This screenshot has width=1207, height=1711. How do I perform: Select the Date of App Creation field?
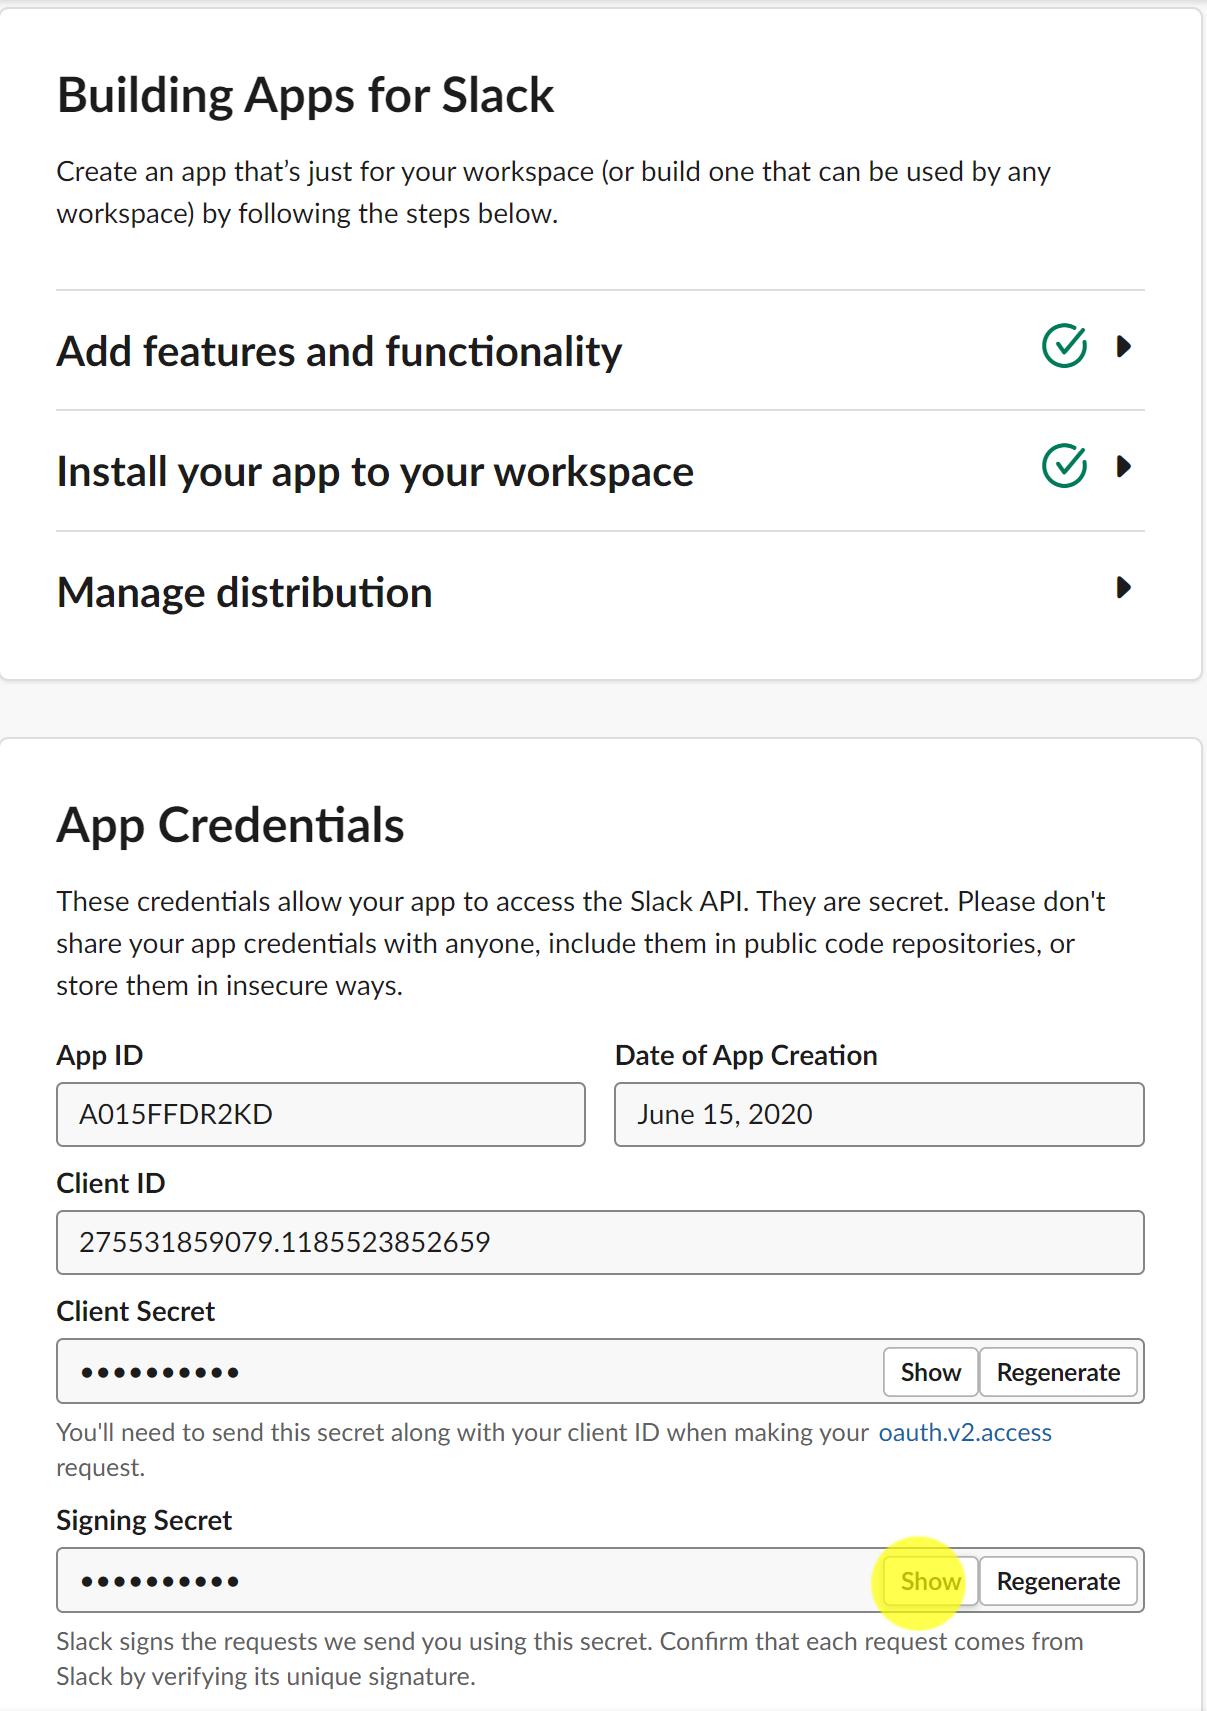click(x=879, y=1114)
